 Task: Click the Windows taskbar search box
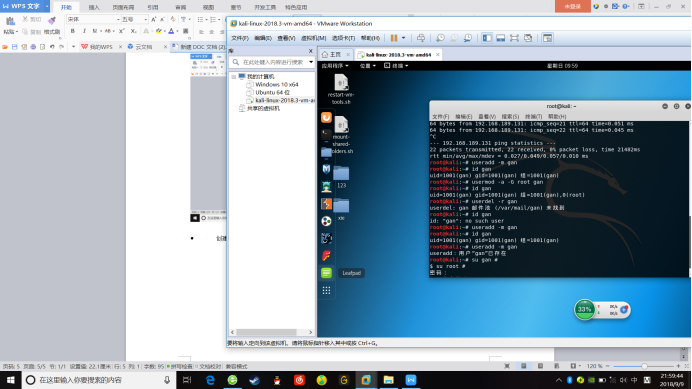(99, 380)
